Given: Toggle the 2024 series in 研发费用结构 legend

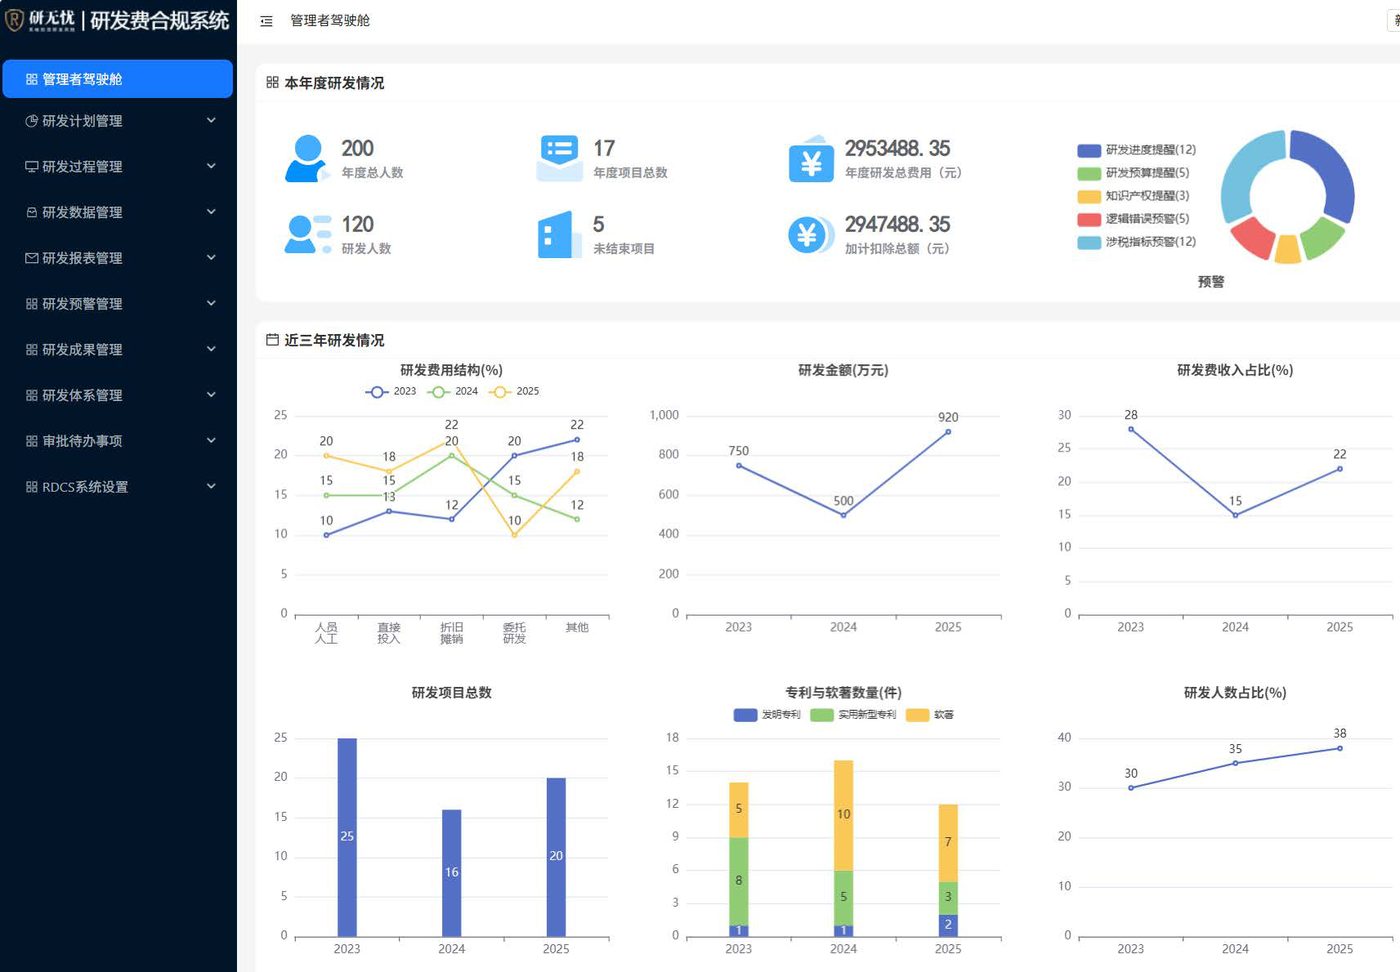Looking at the screenshot, I should 453,392.
